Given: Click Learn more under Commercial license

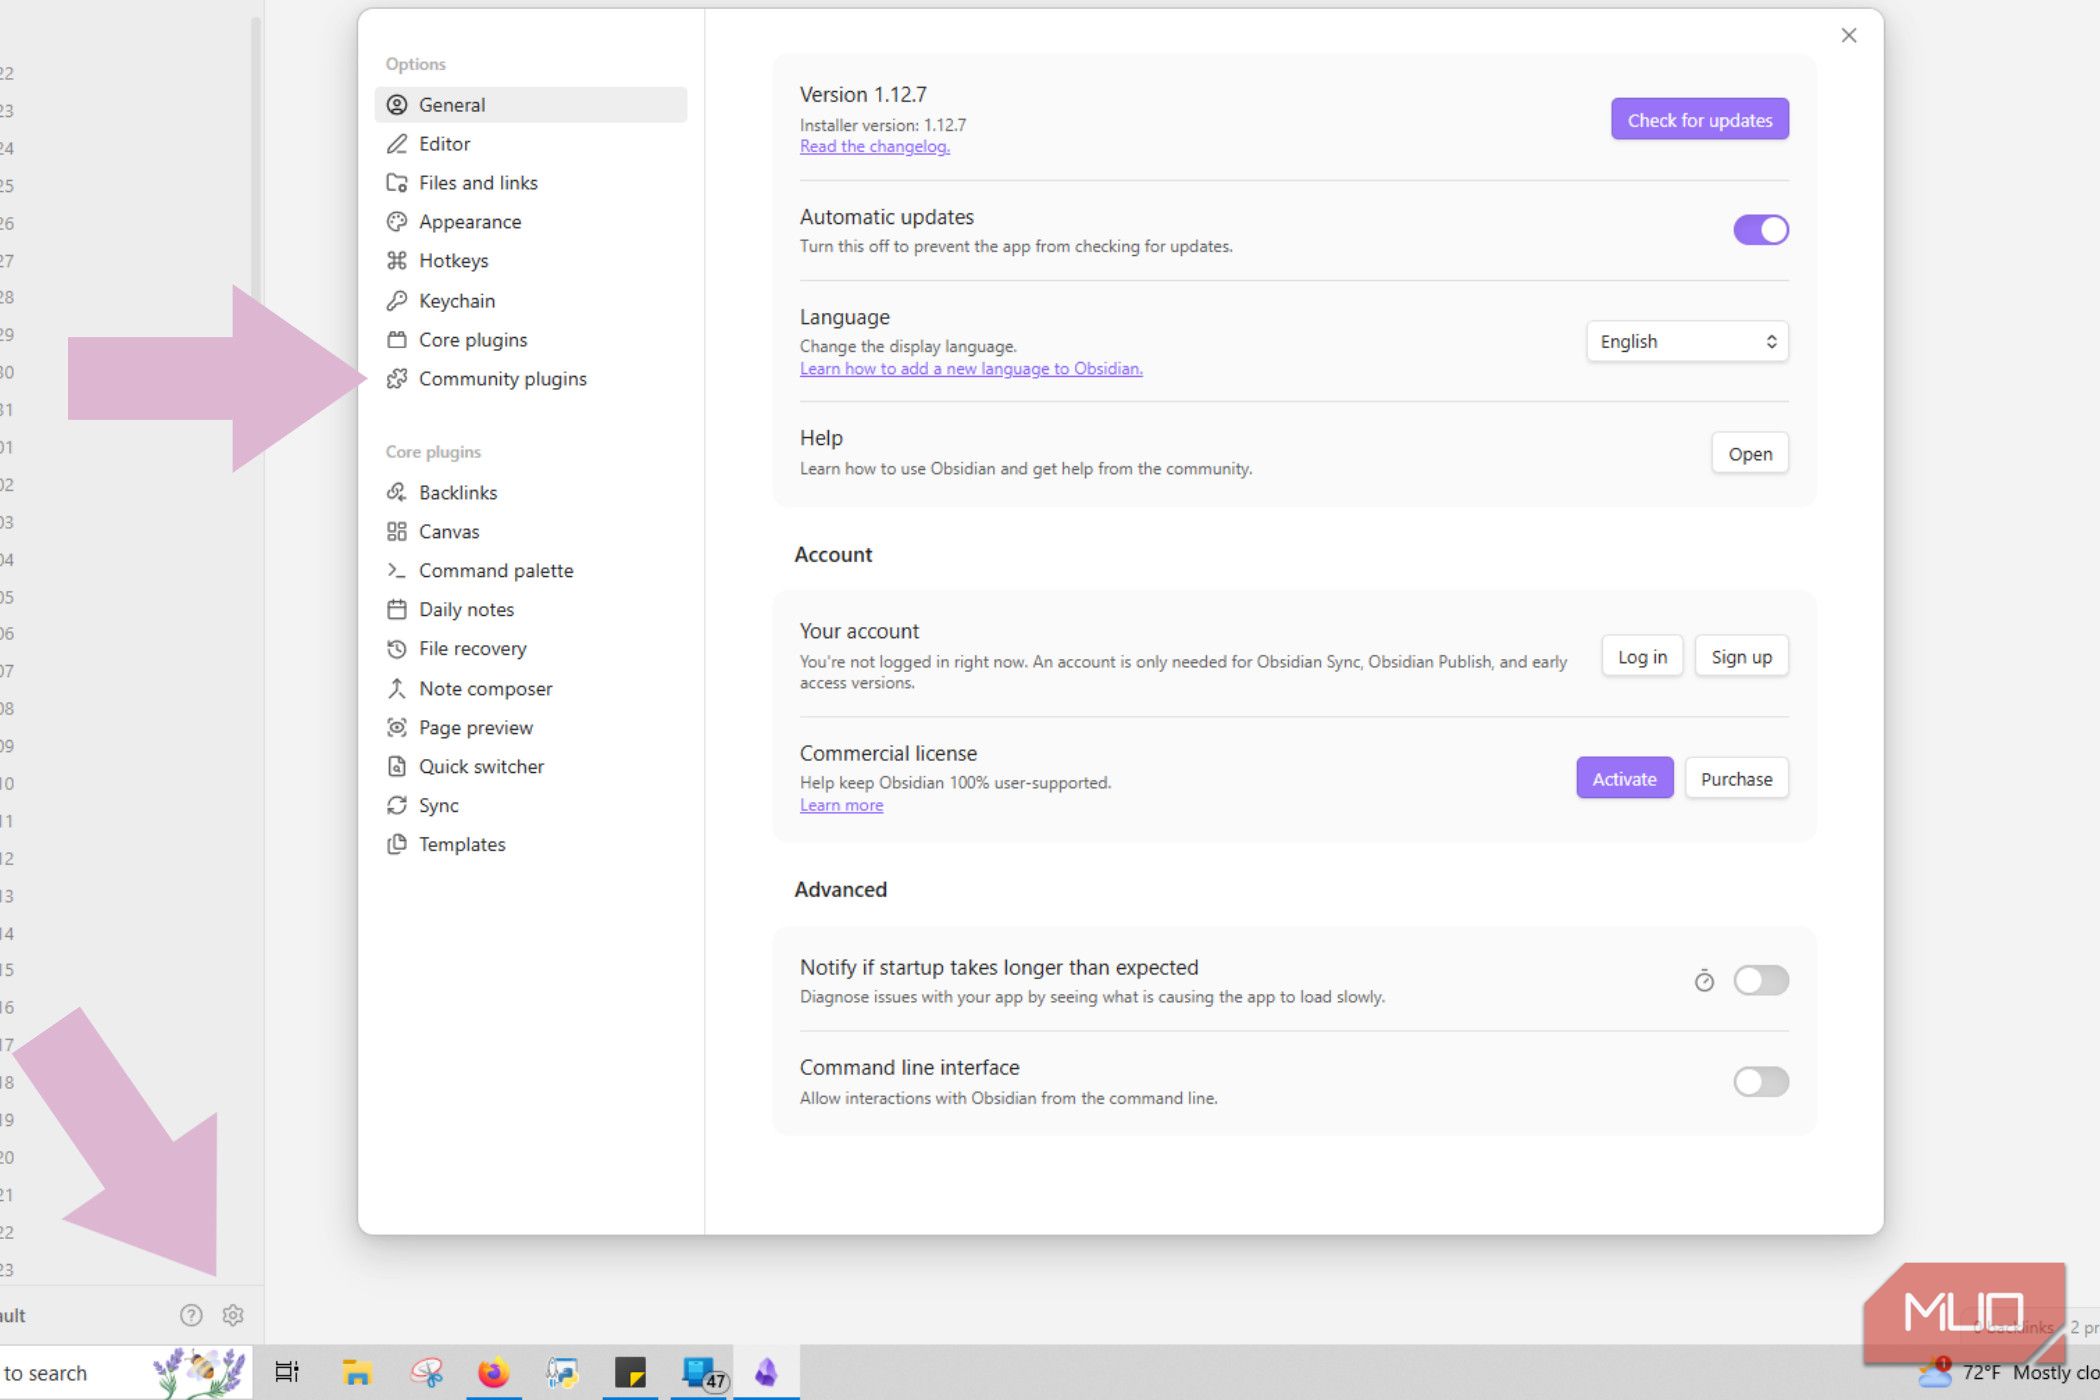Looking at the screenshot, I should point(841,806).
